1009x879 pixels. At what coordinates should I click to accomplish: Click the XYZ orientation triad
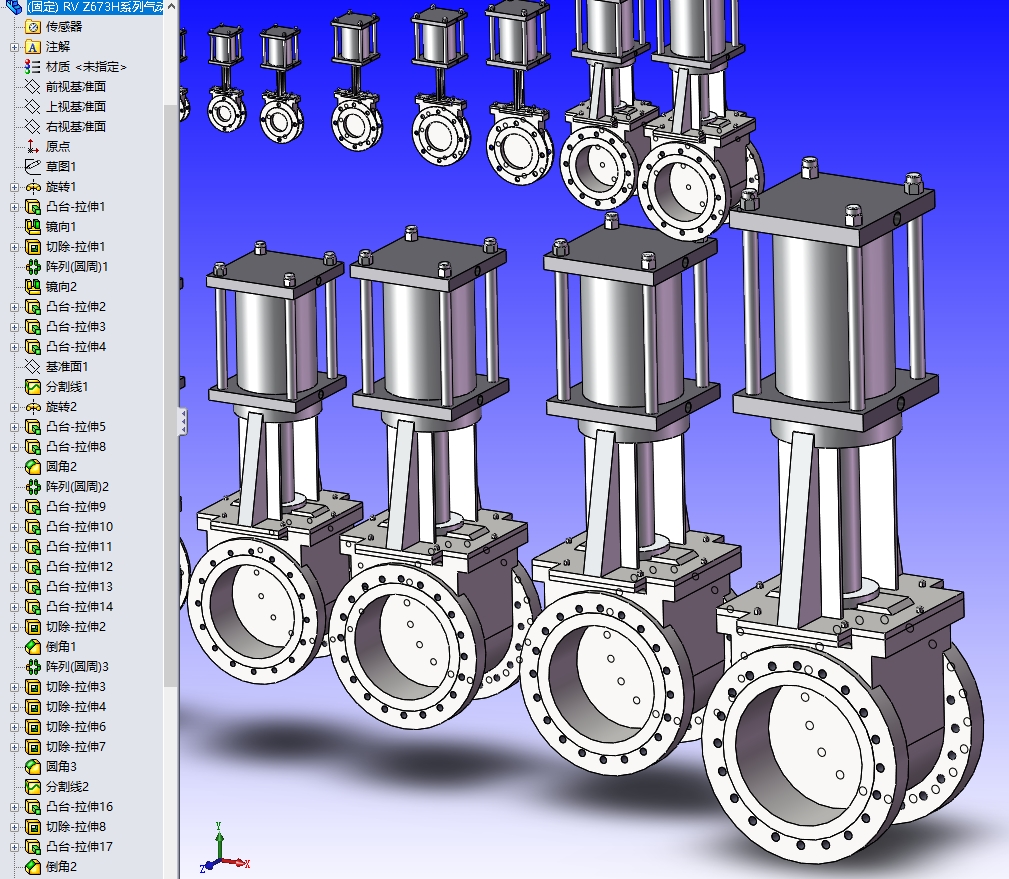tap(223, 848)
